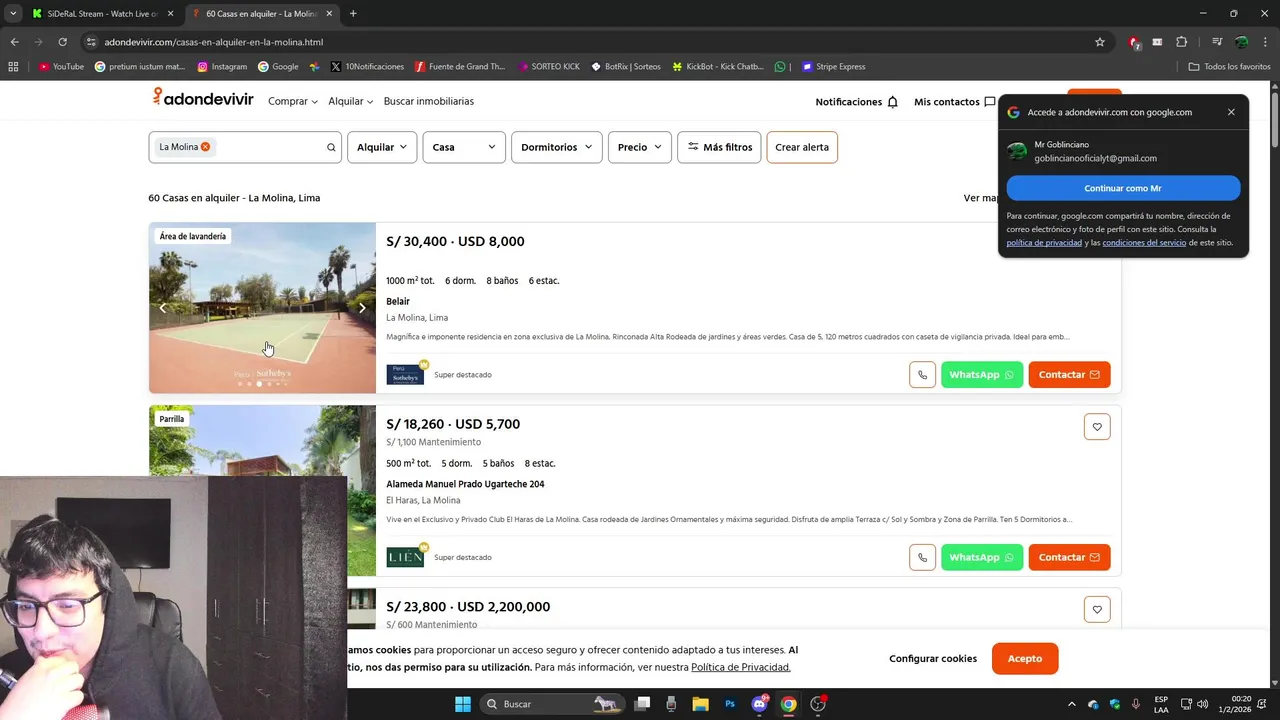Open Discord from the taskbar

click(x=759, y=704)
